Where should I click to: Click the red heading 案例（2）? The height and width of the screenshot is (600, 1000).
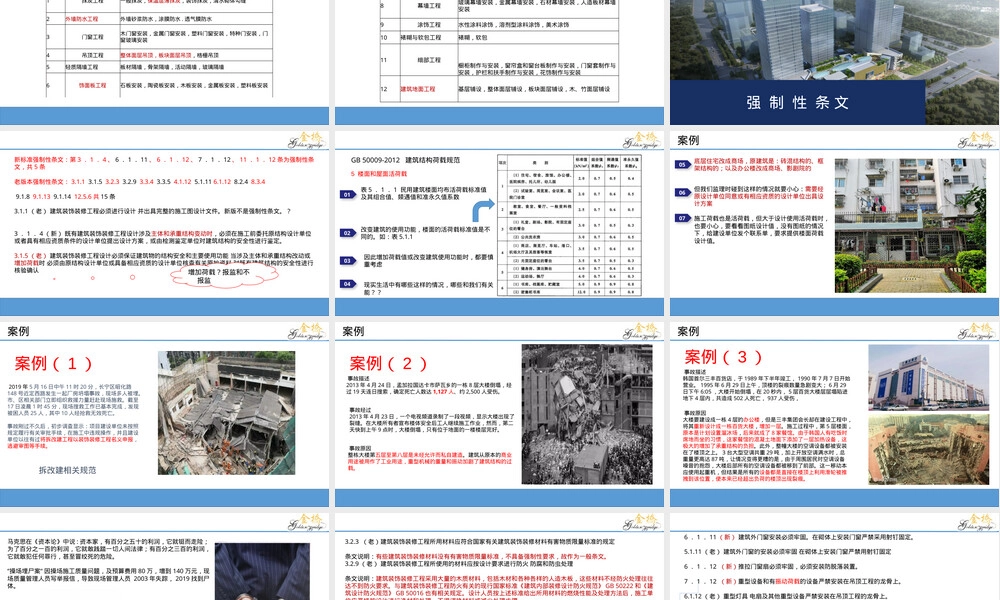[x=388, y=364]
